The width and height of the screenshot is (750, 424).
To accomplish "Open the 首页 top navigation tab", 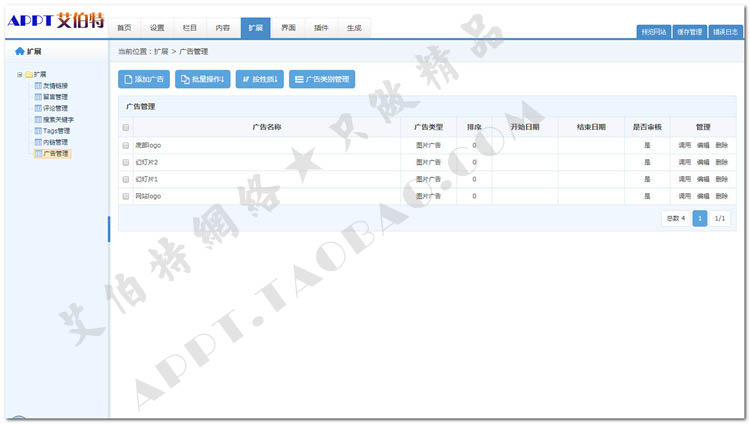I will point(124,28).
